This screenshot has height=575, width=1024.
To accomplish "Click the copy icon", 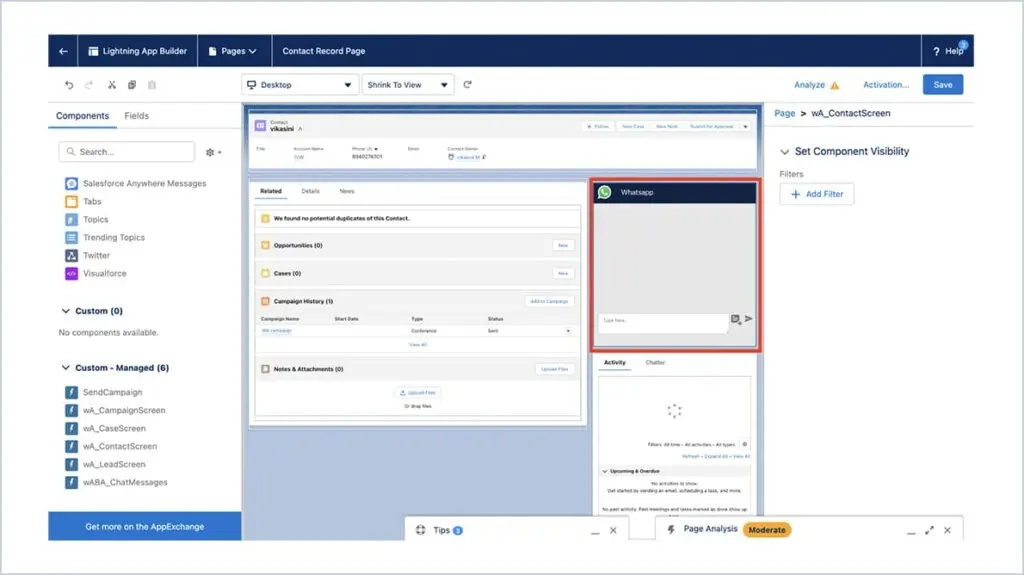I will point(132,85).
